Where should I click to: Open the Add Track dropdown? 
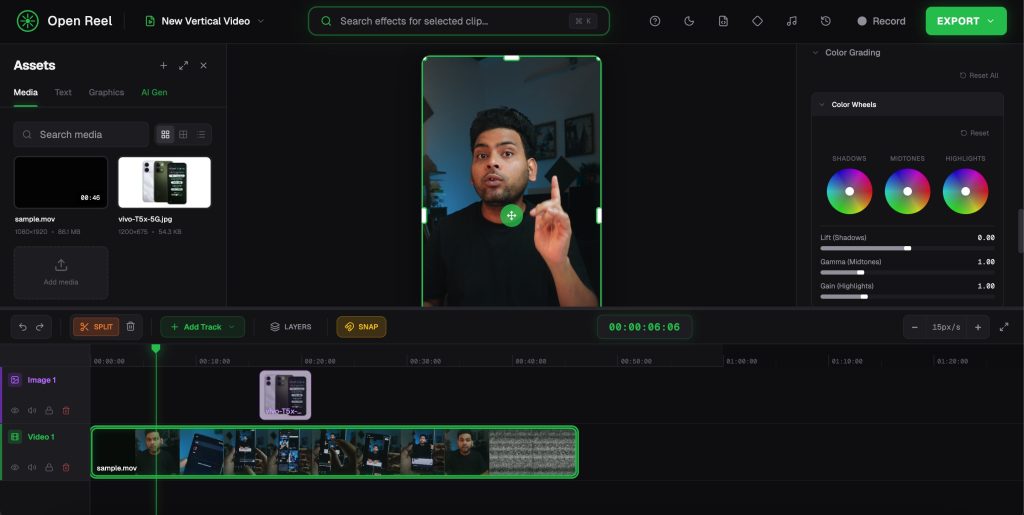tap(202, 327)
